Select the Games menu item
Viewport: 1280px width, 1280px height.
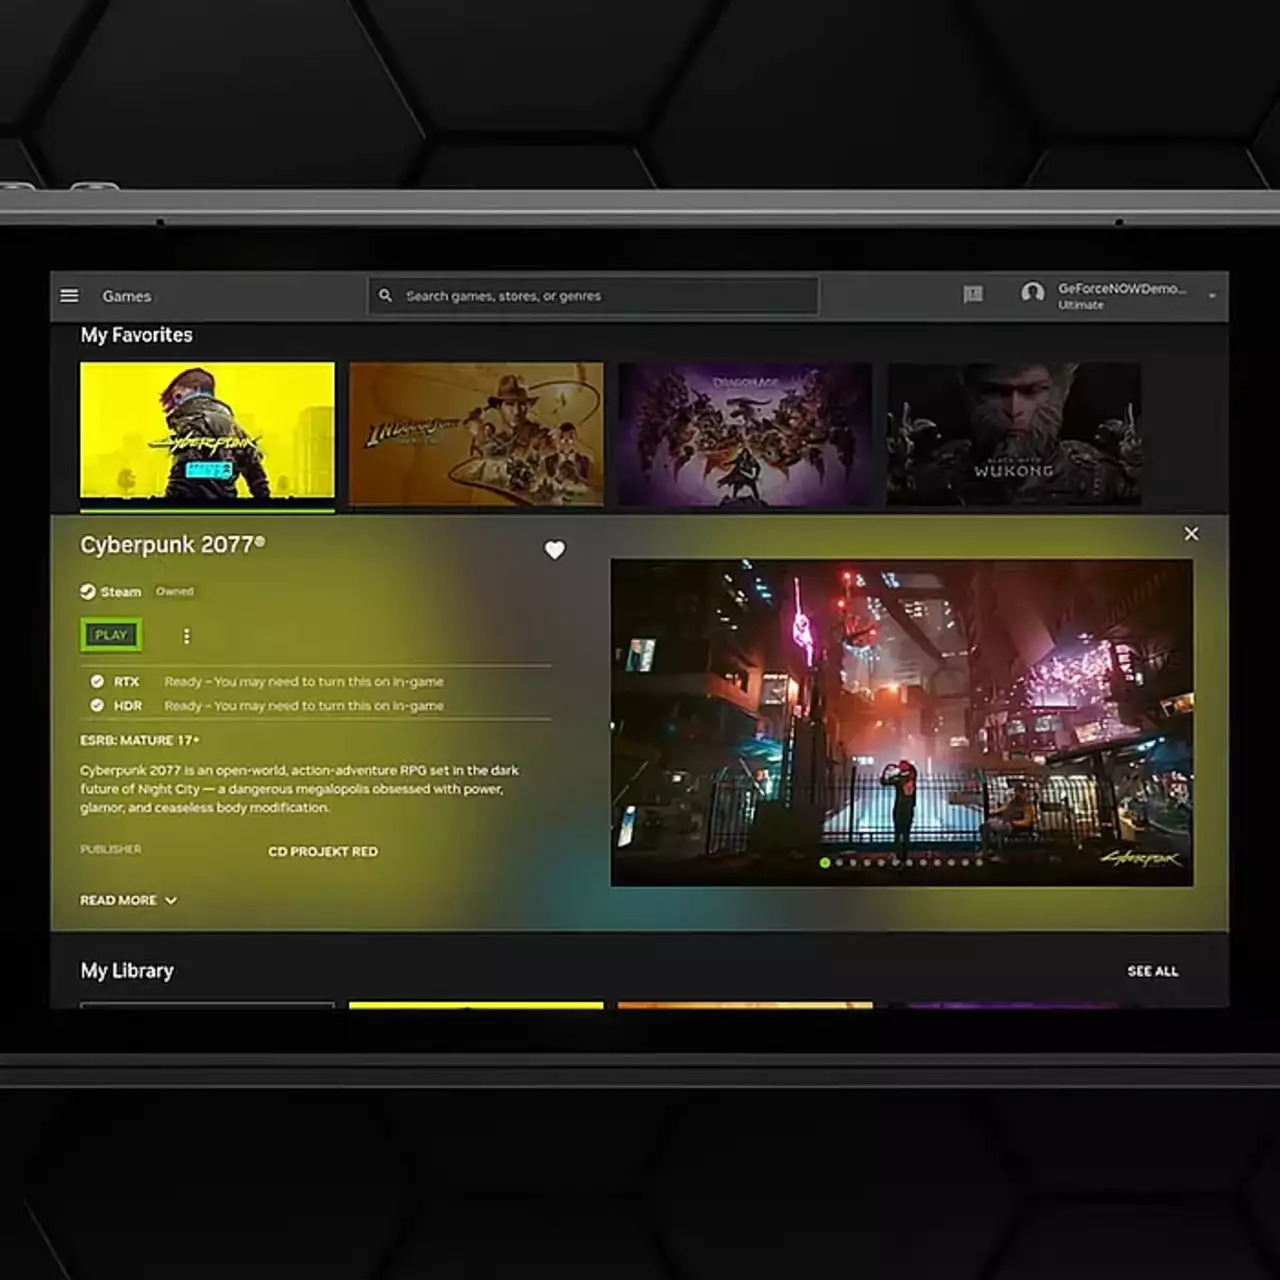click(x=126, y=295)
